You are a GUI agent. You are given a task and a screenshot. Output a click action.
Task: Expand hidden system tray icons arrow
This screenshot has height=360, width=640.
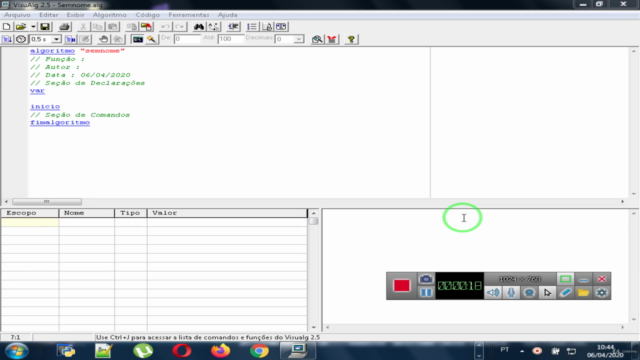click(x=522, y=351)
